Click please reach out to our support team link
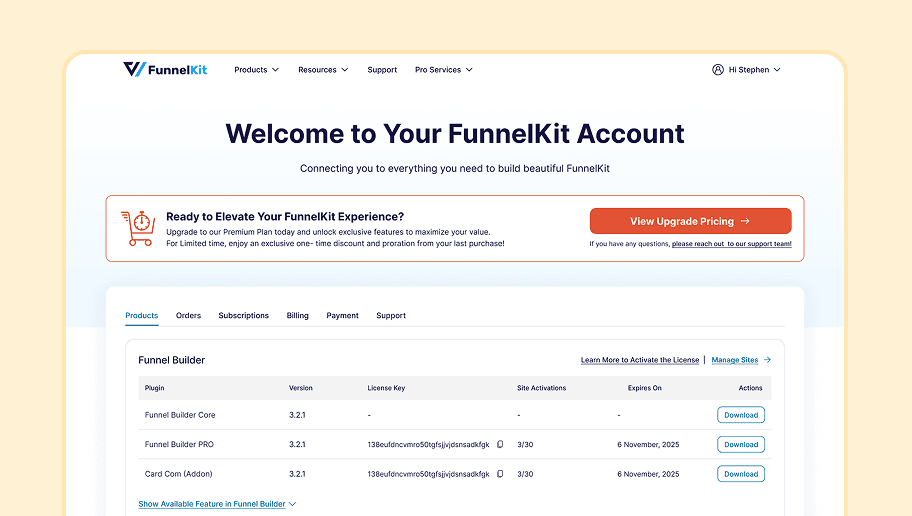Viewport: 912px width, 516px height. coord(732,244)
